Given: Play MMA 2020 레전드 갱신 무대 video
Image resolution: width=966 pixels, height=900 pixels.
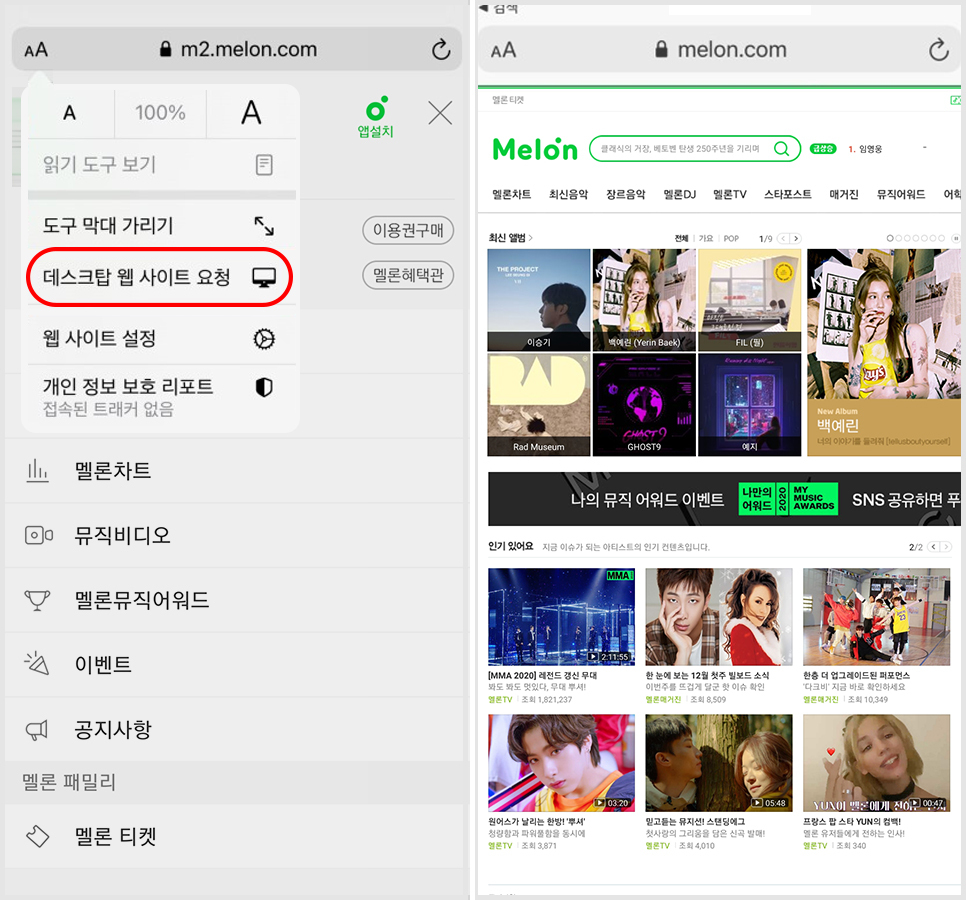Looking at the screenshot, I should click(x=561, y=617).
